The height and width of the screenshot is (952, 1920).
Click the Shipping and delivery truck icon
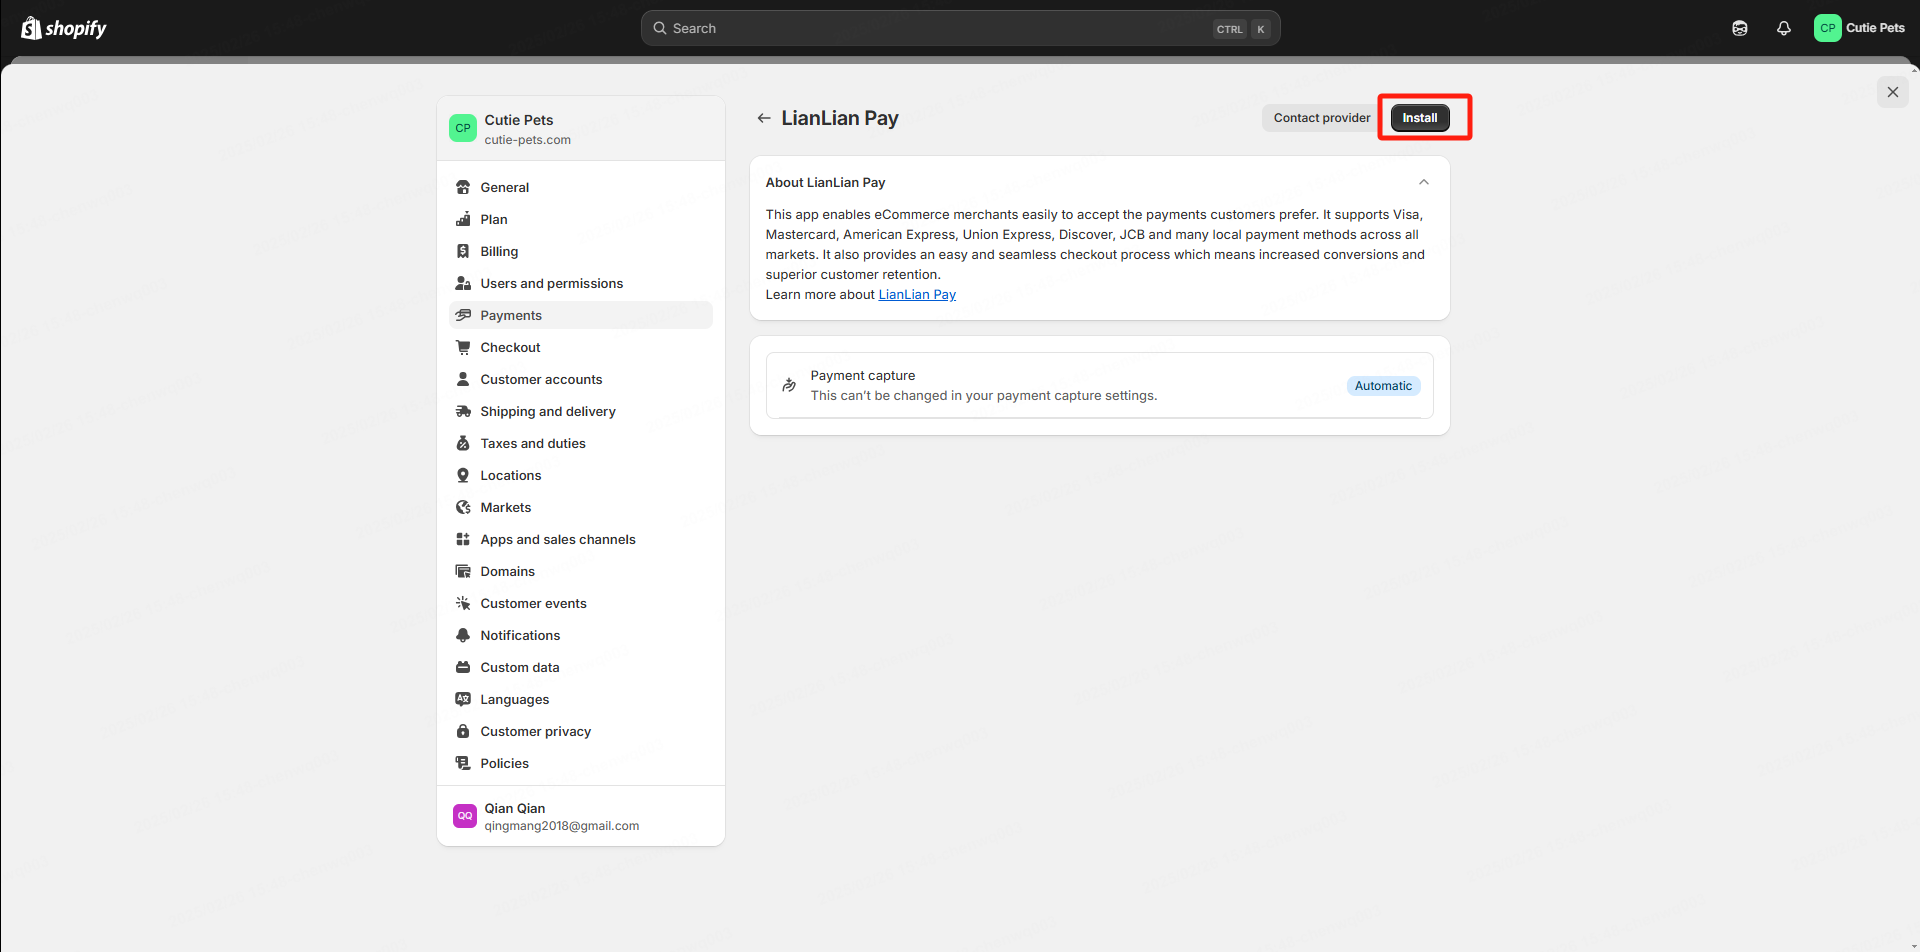463,411
